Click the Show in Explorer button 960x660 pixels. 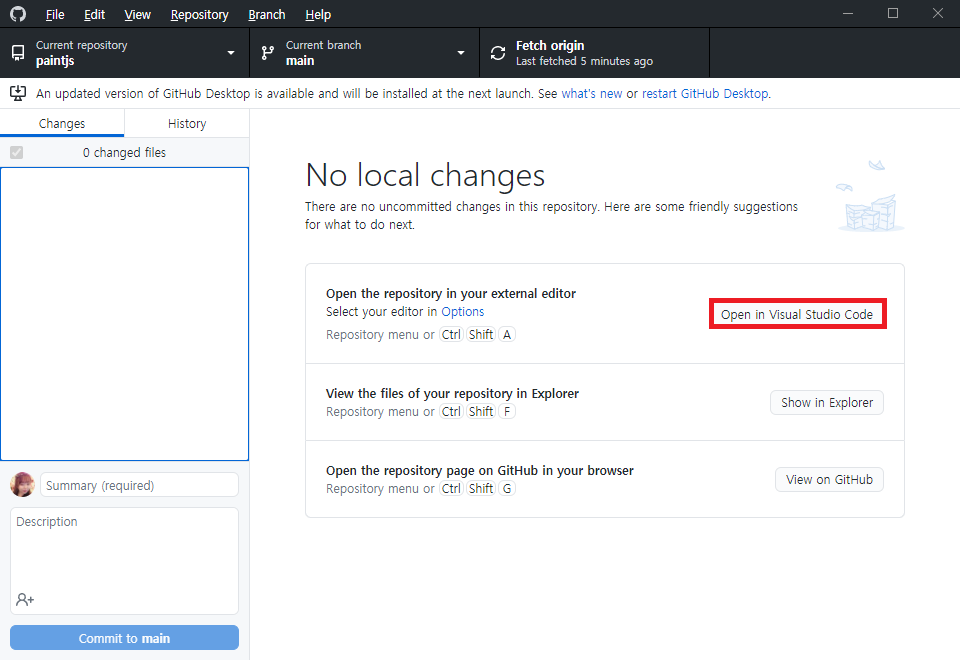coord(827,402)
